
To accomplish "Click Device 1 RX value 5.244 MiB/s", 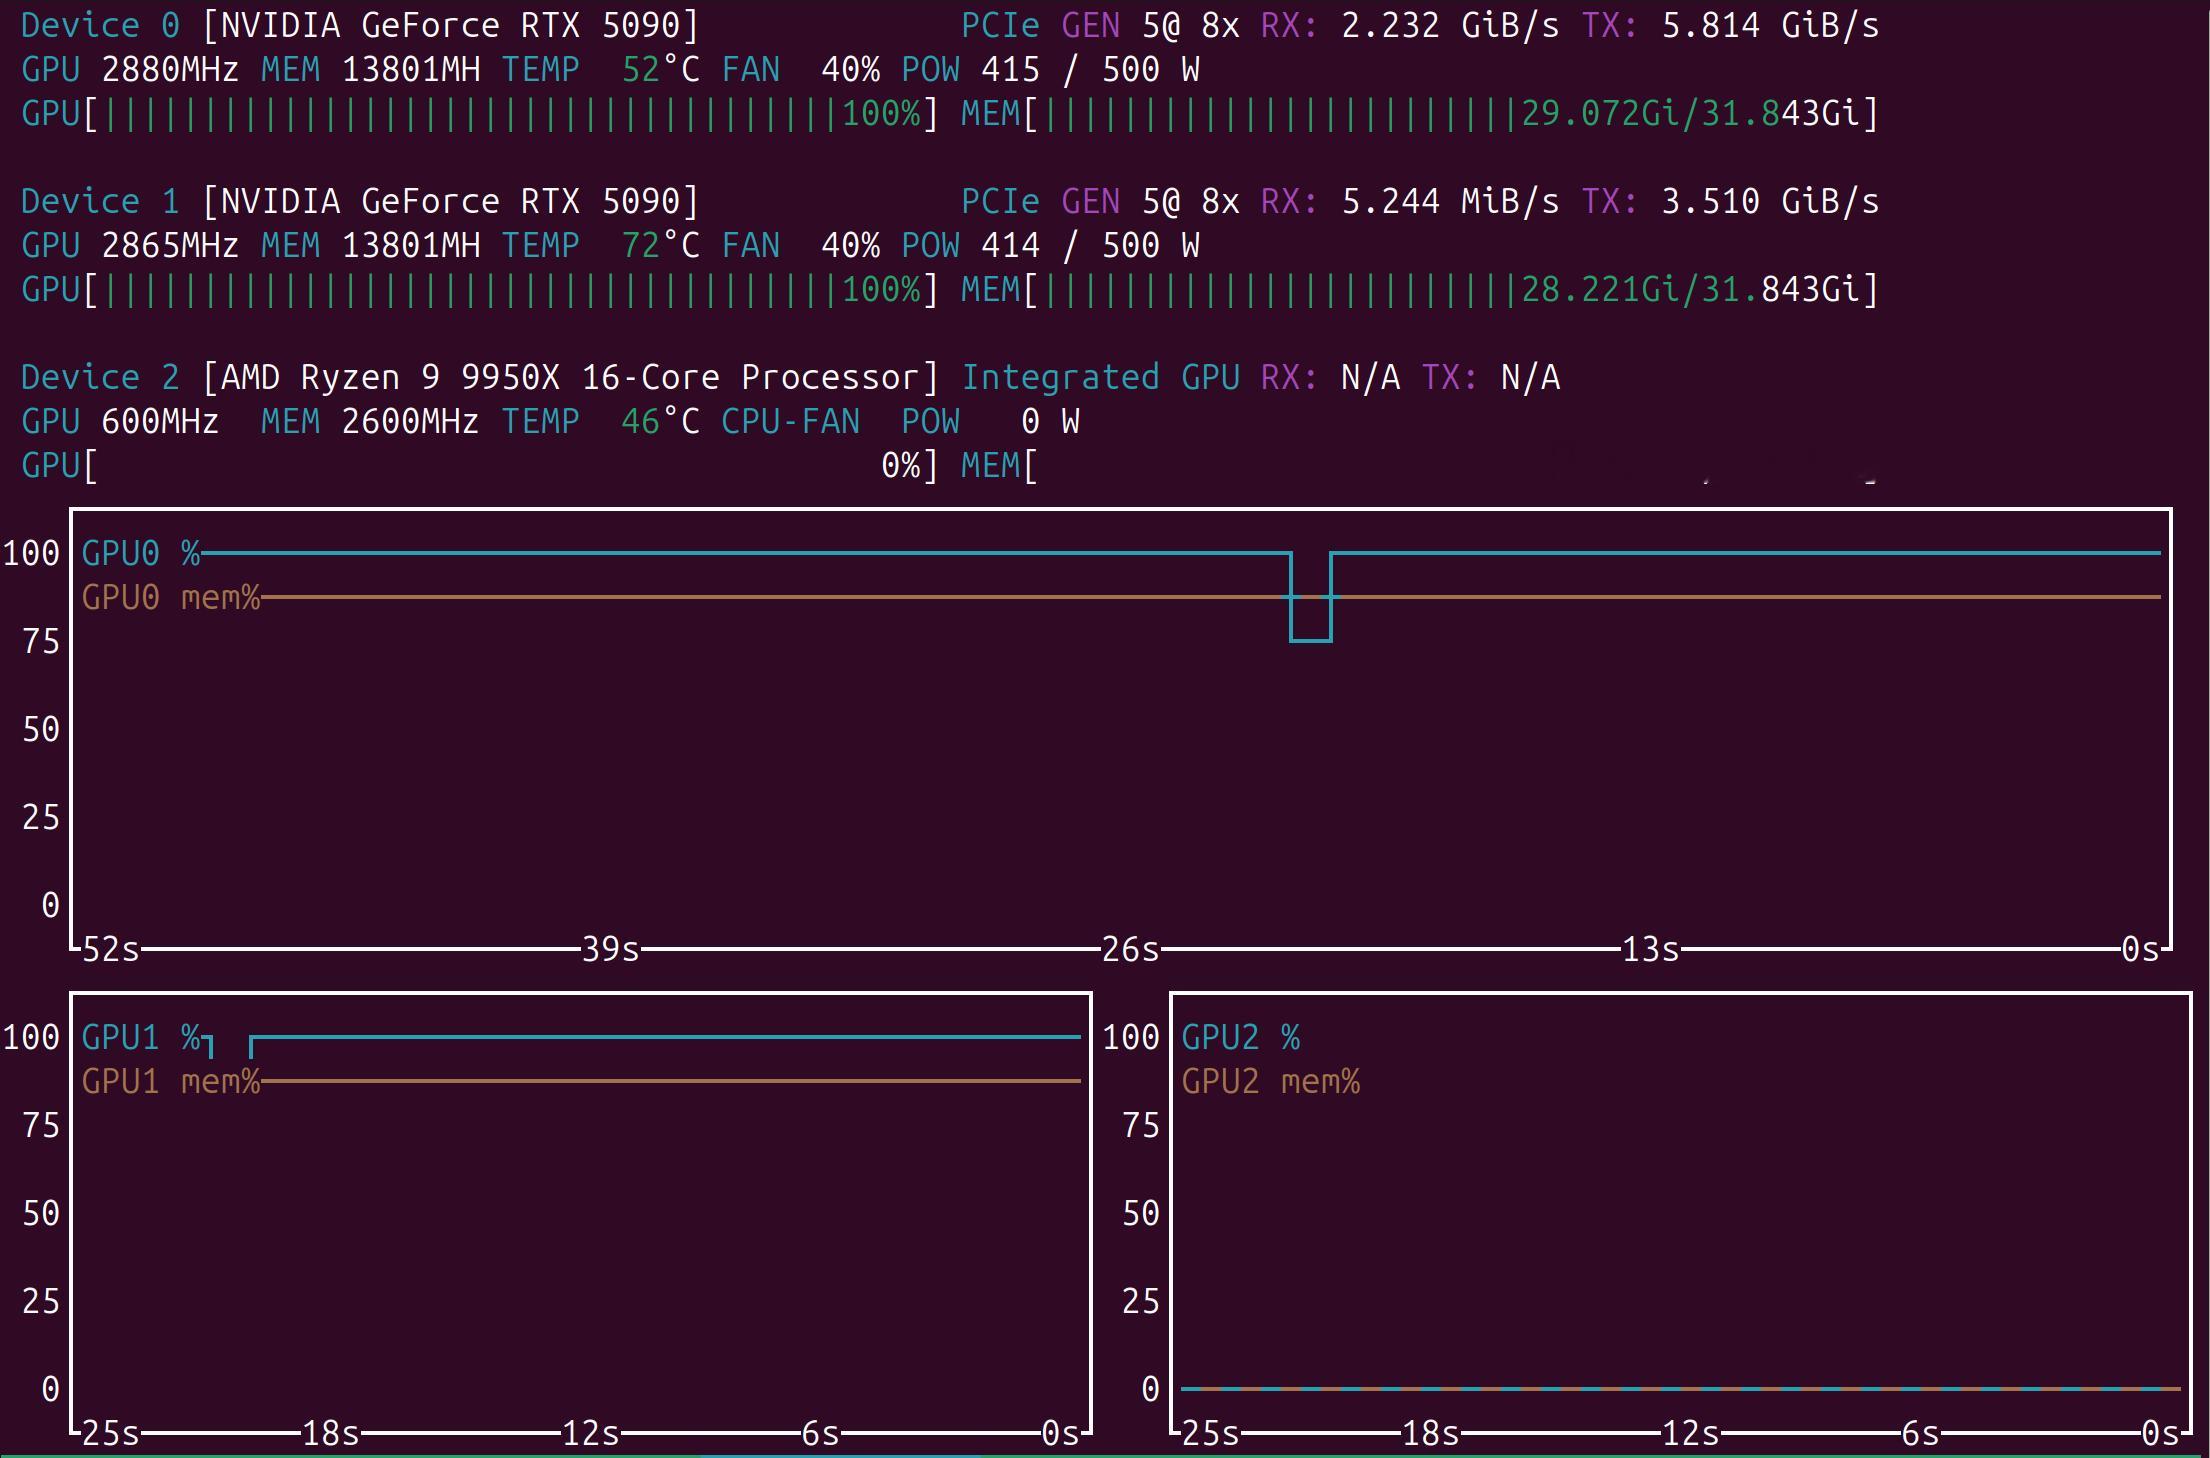I will [1450, 202].
